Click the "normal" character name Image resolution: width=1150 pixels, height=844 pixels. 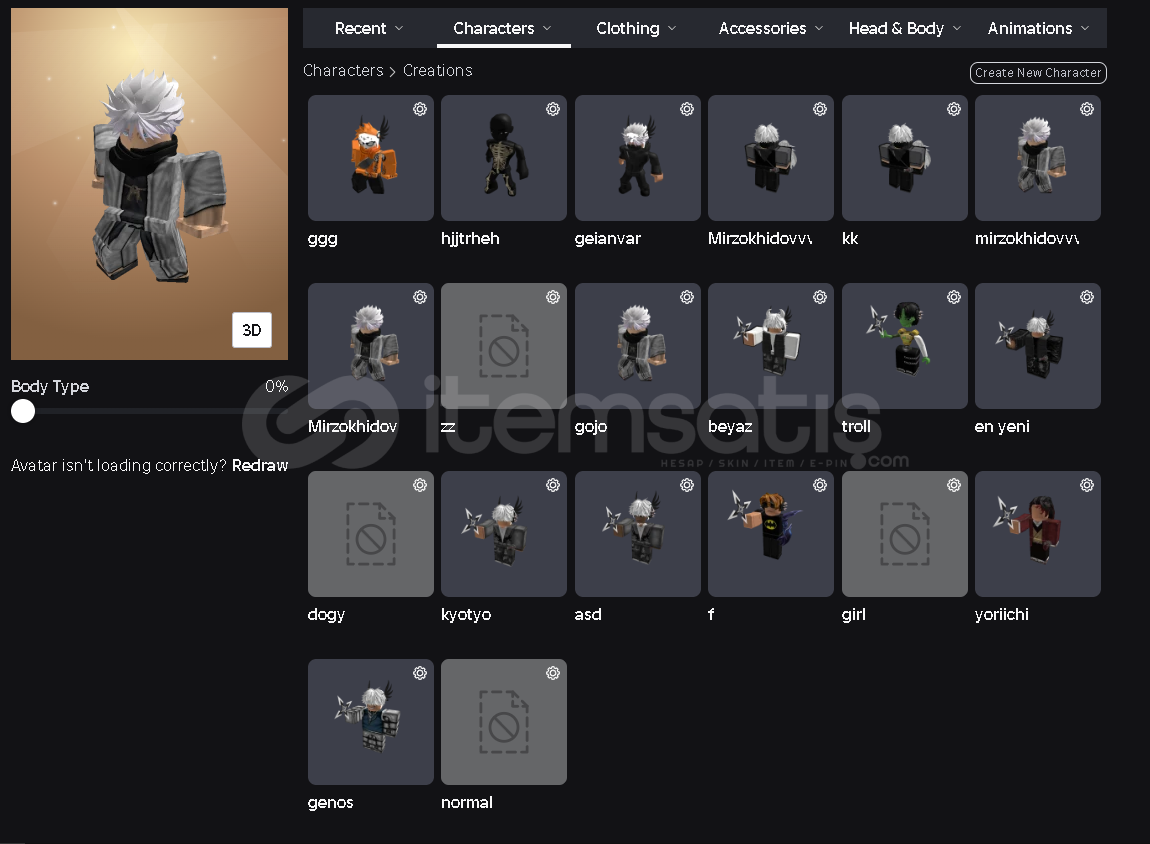point(466,802)
